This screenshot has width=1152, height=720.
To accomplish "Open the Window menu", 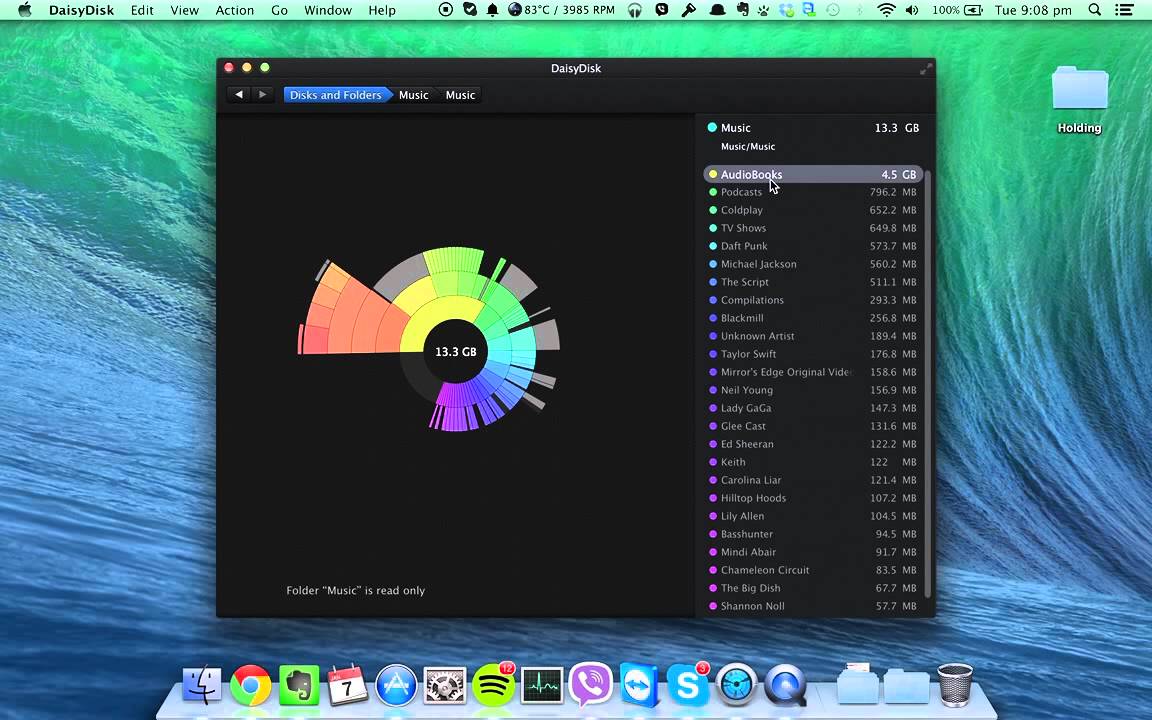I will tap(328, 10).
